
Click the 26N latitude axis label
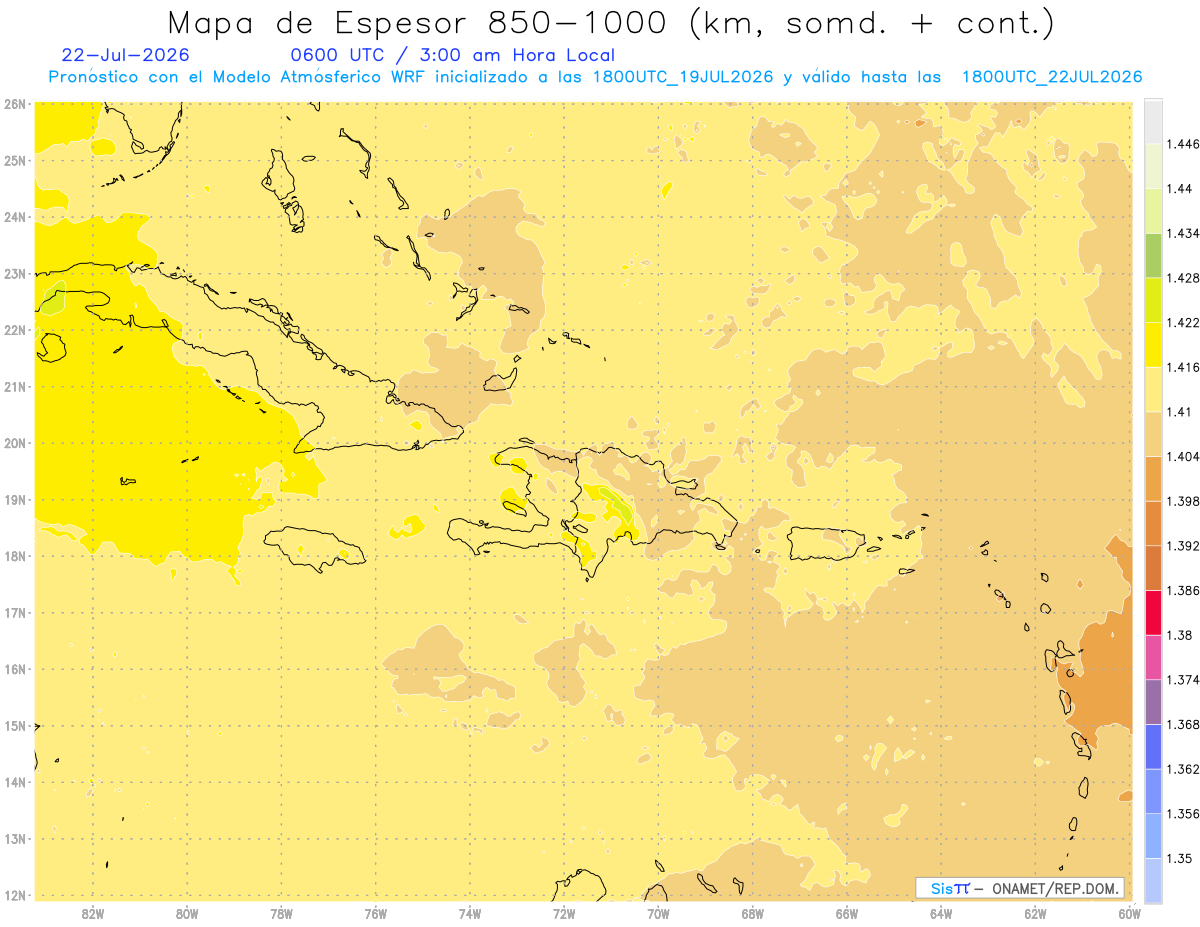point(14,104)
